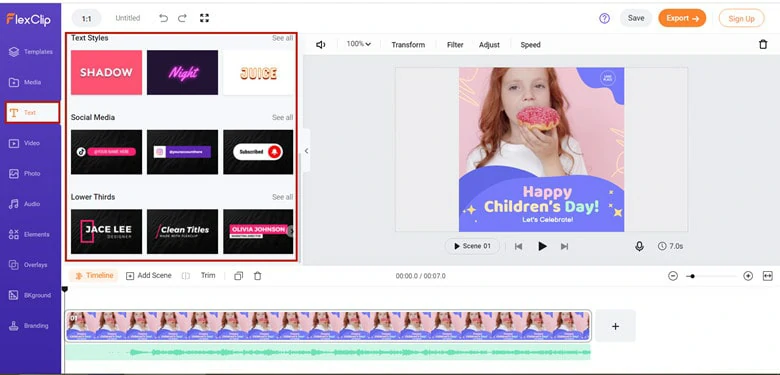This screenshot has height=375, width=780.
Task: See all Lower Thirds presets
Action: (x=282, y=197)
